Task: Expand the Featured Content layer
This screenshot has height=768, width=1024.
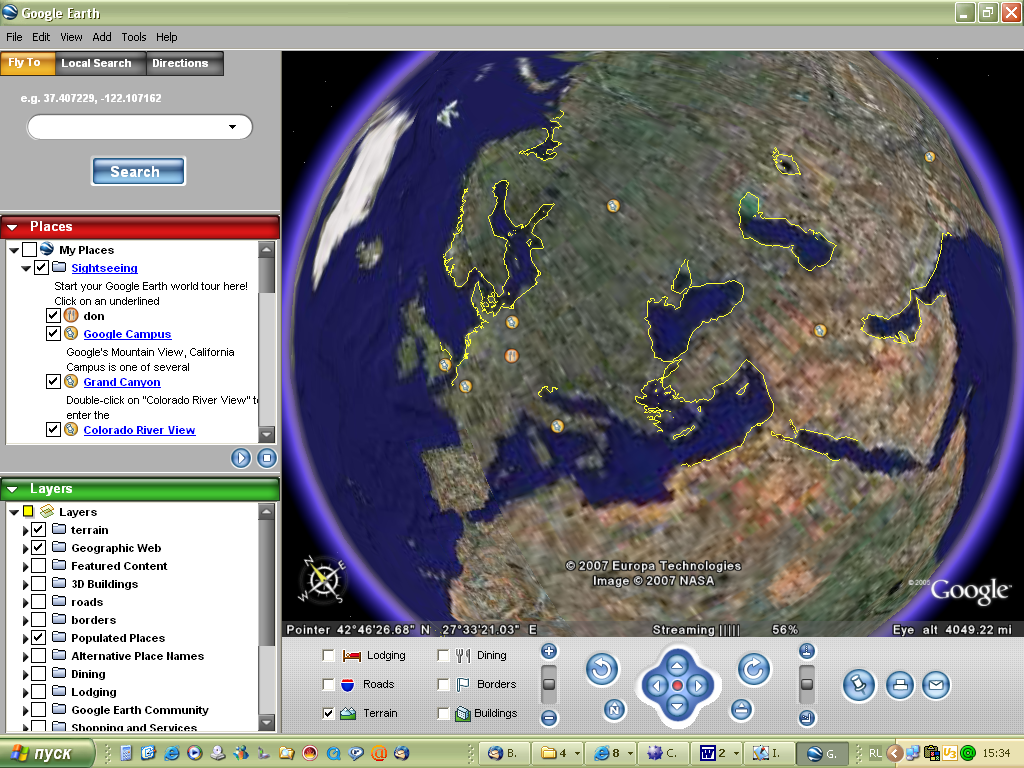Action: pos(25,566)
